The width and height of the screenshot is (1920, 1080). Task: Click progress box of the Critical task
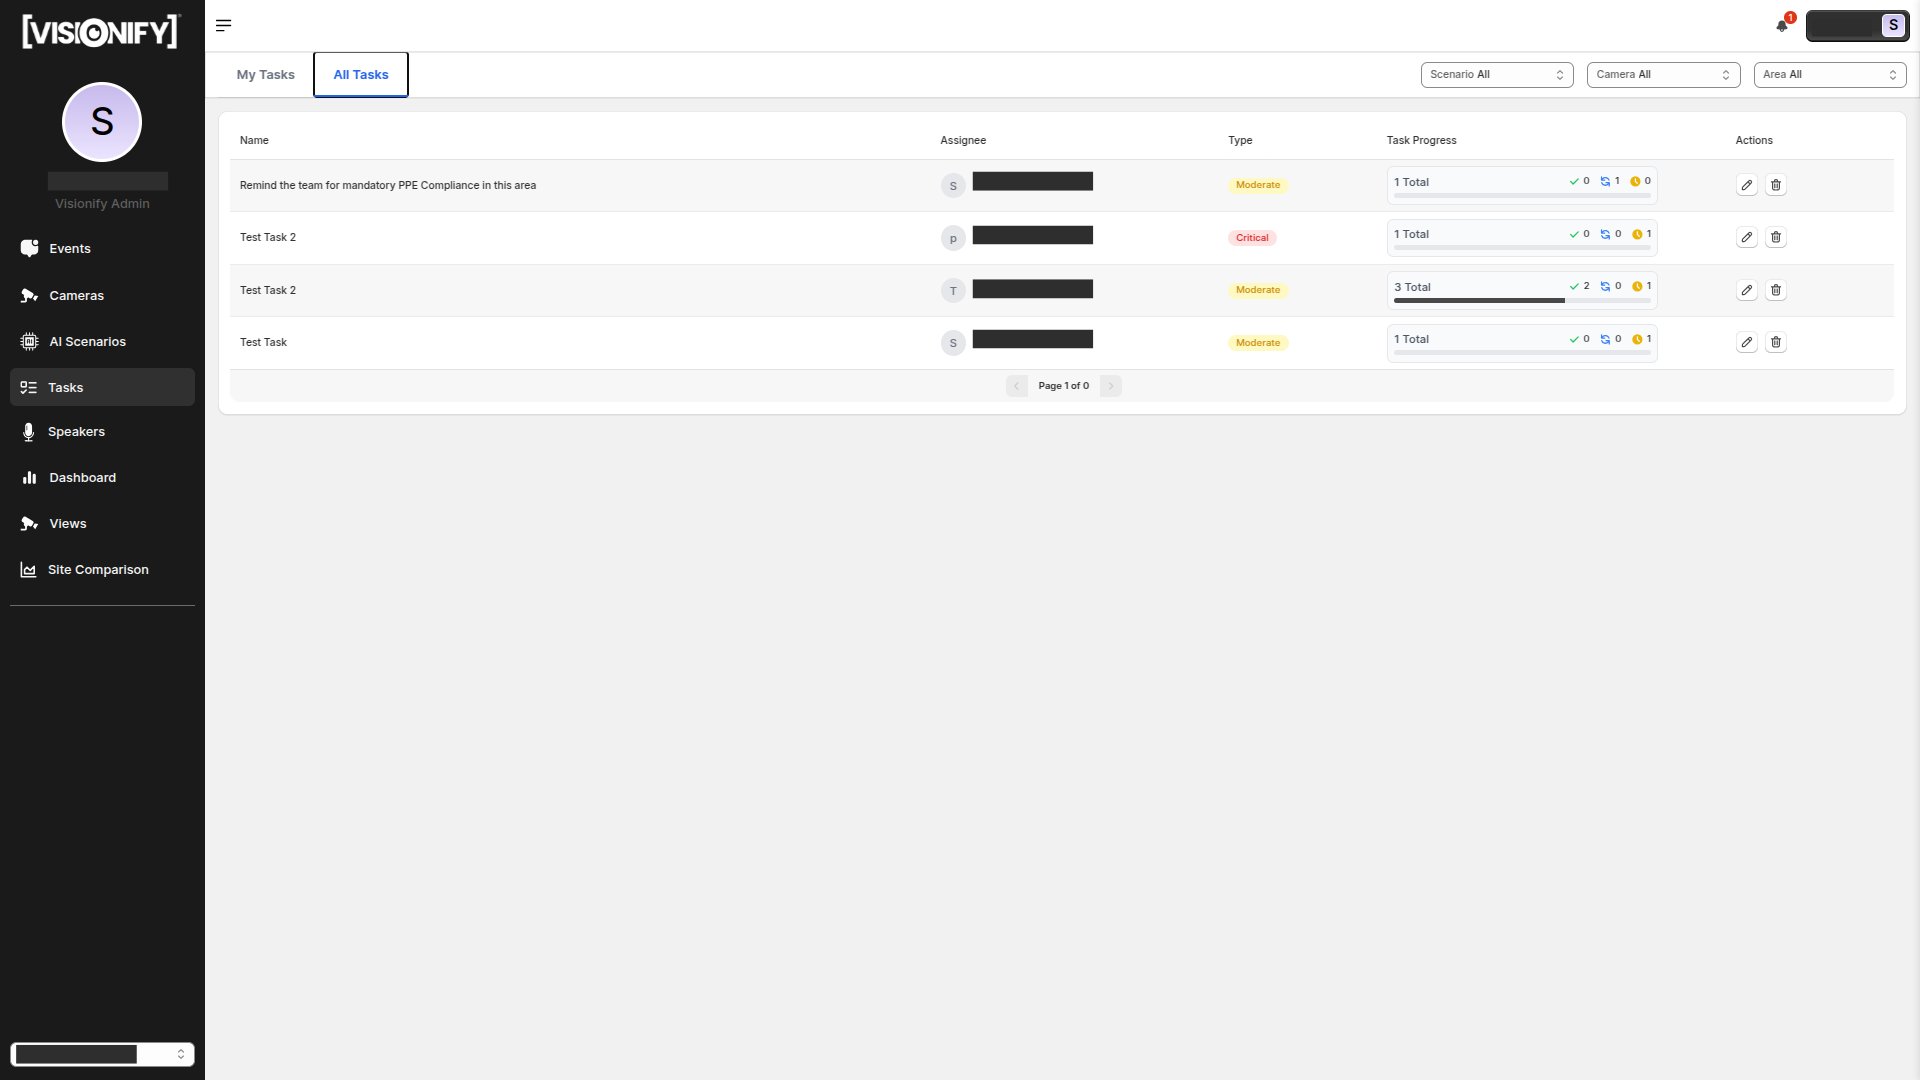pyautogui.click(x=1522, y=238)
